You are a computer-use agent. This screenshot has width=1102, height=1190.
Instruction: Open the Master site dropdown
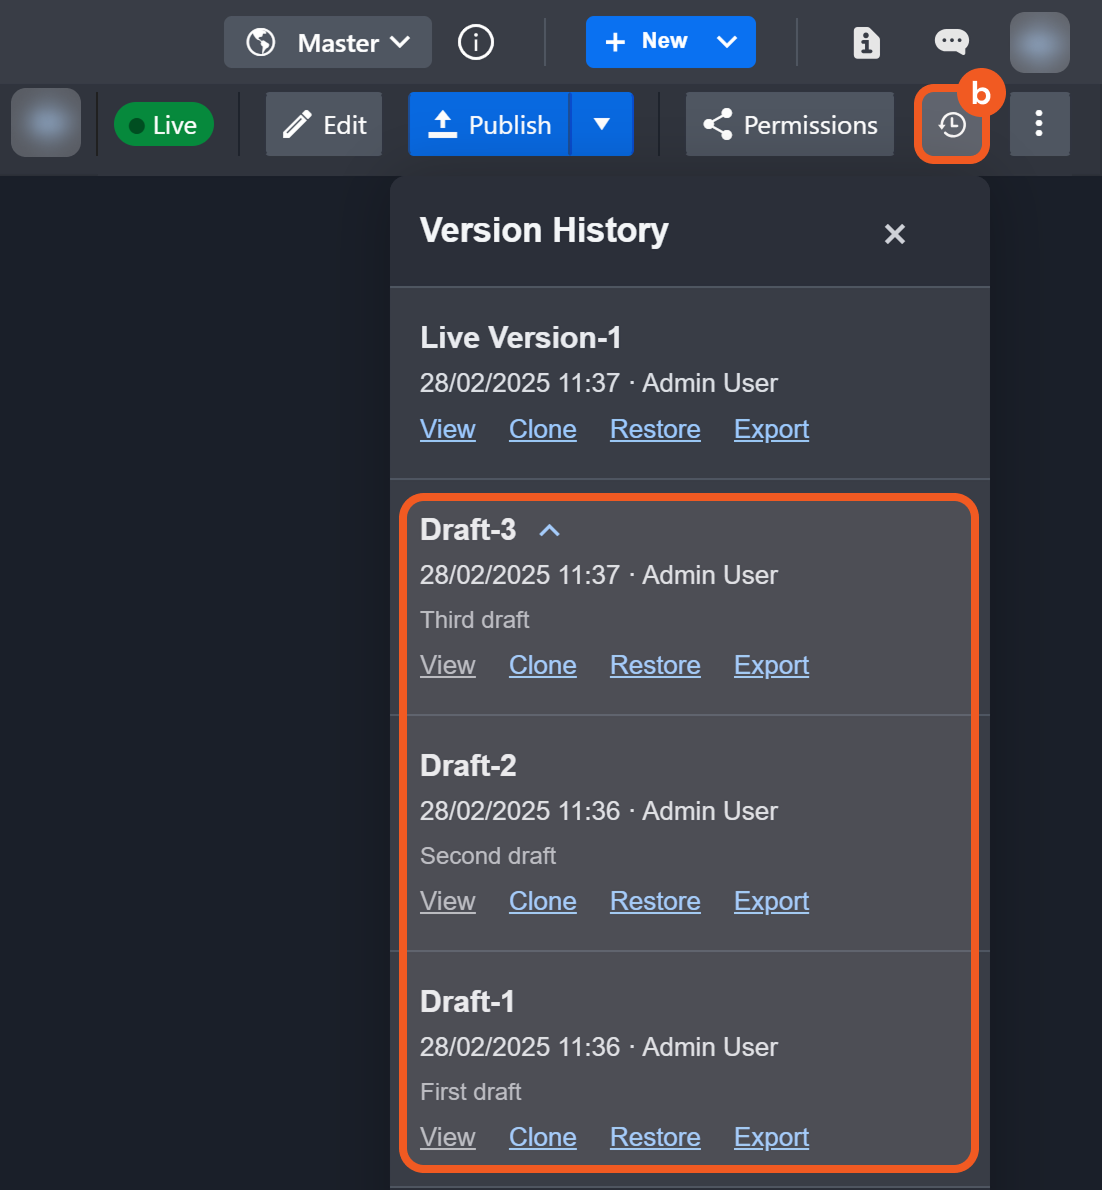click(328, 42)
